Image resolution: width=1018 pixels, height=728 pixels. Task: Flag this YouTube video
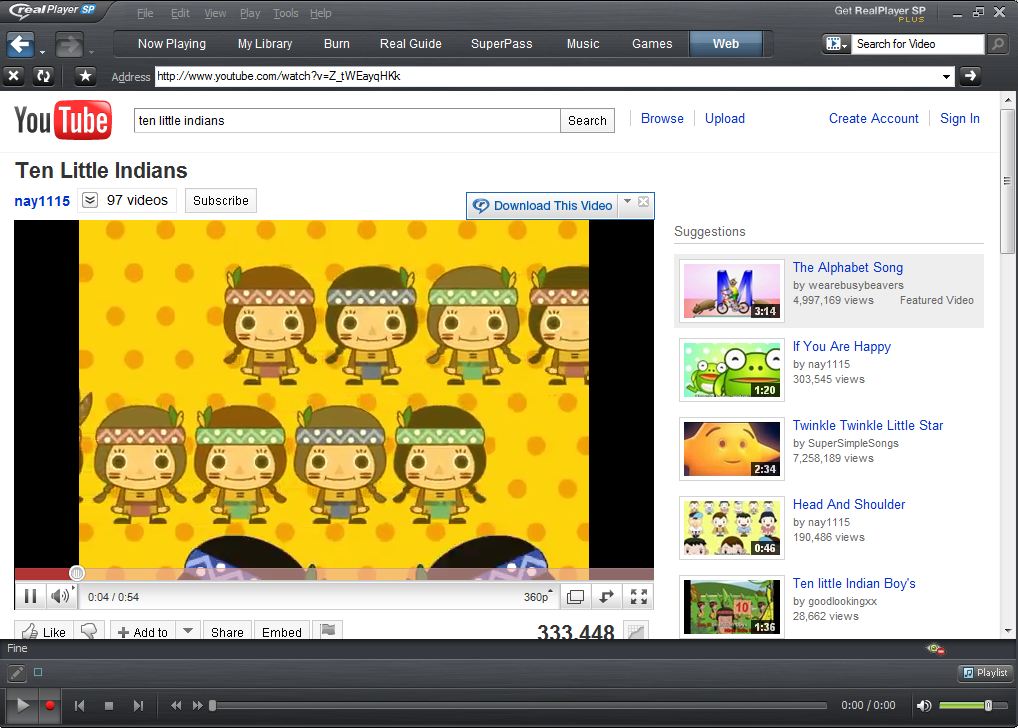click(x=328, y=630)
